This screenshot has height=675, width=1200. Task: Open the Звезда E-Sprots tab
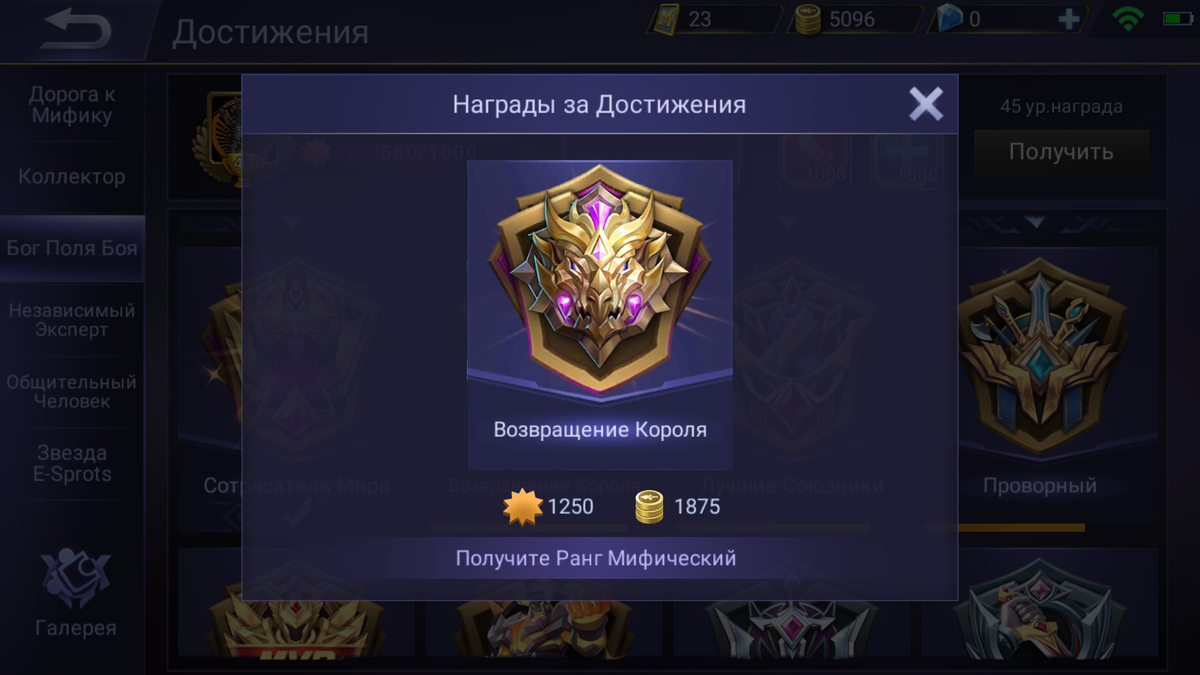click(x=72, y=464)
